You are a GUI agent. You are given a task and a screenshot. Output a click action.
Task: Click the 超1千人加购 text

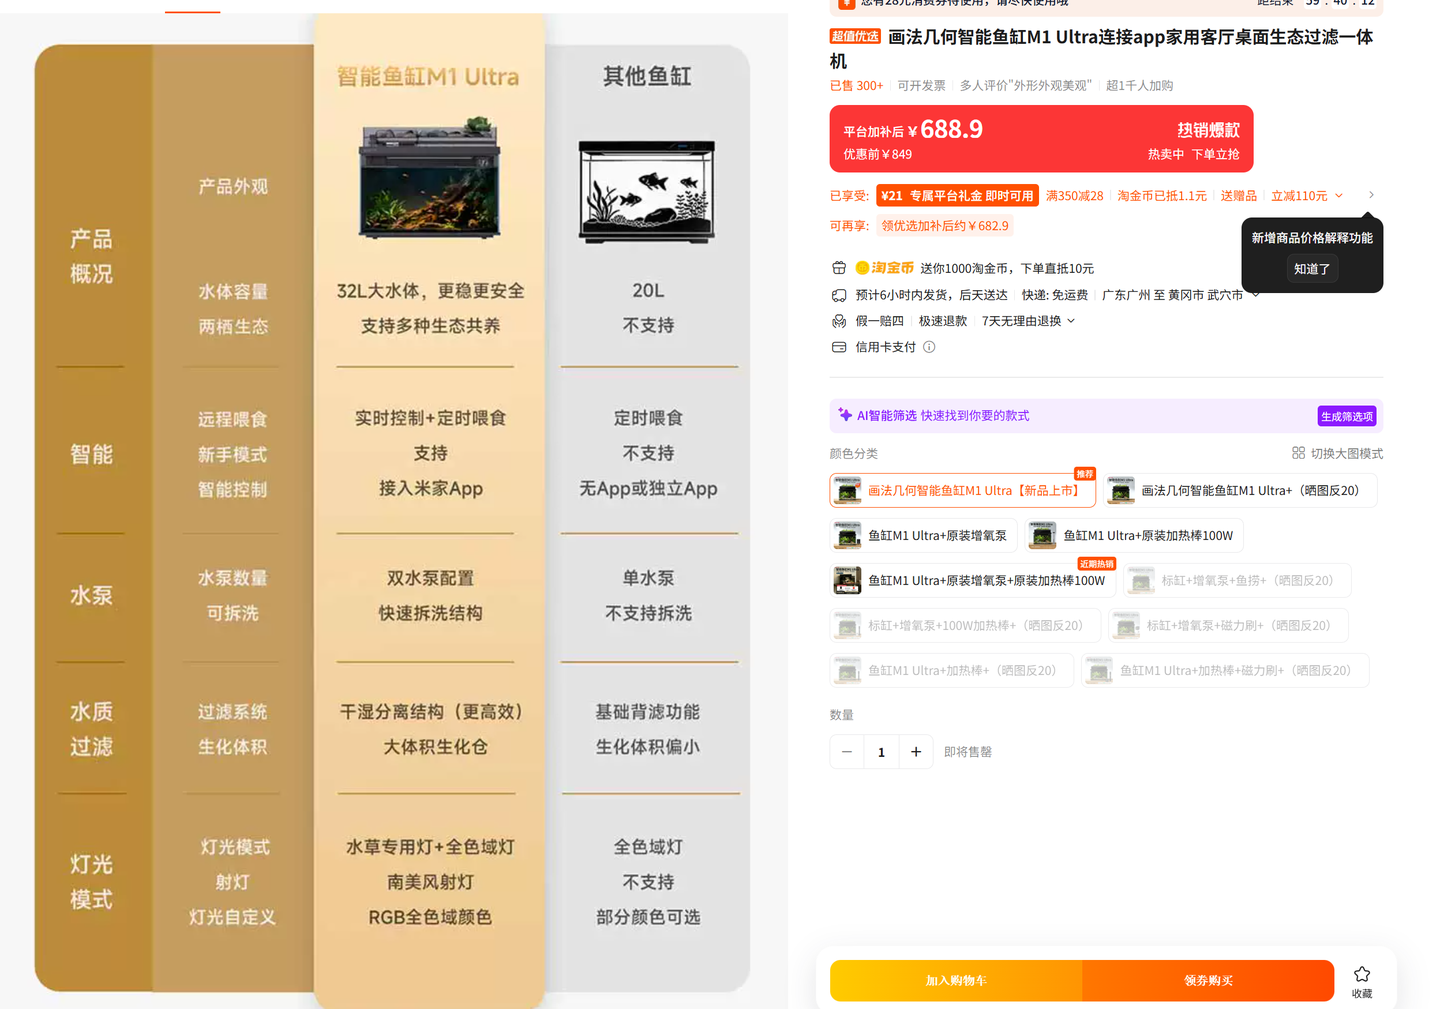click(x=1139, y=86)
